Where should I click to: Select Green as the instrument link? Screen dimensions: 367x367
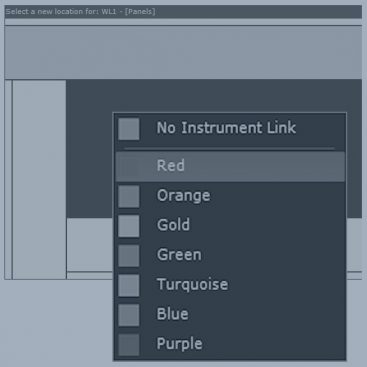point(230,255)
